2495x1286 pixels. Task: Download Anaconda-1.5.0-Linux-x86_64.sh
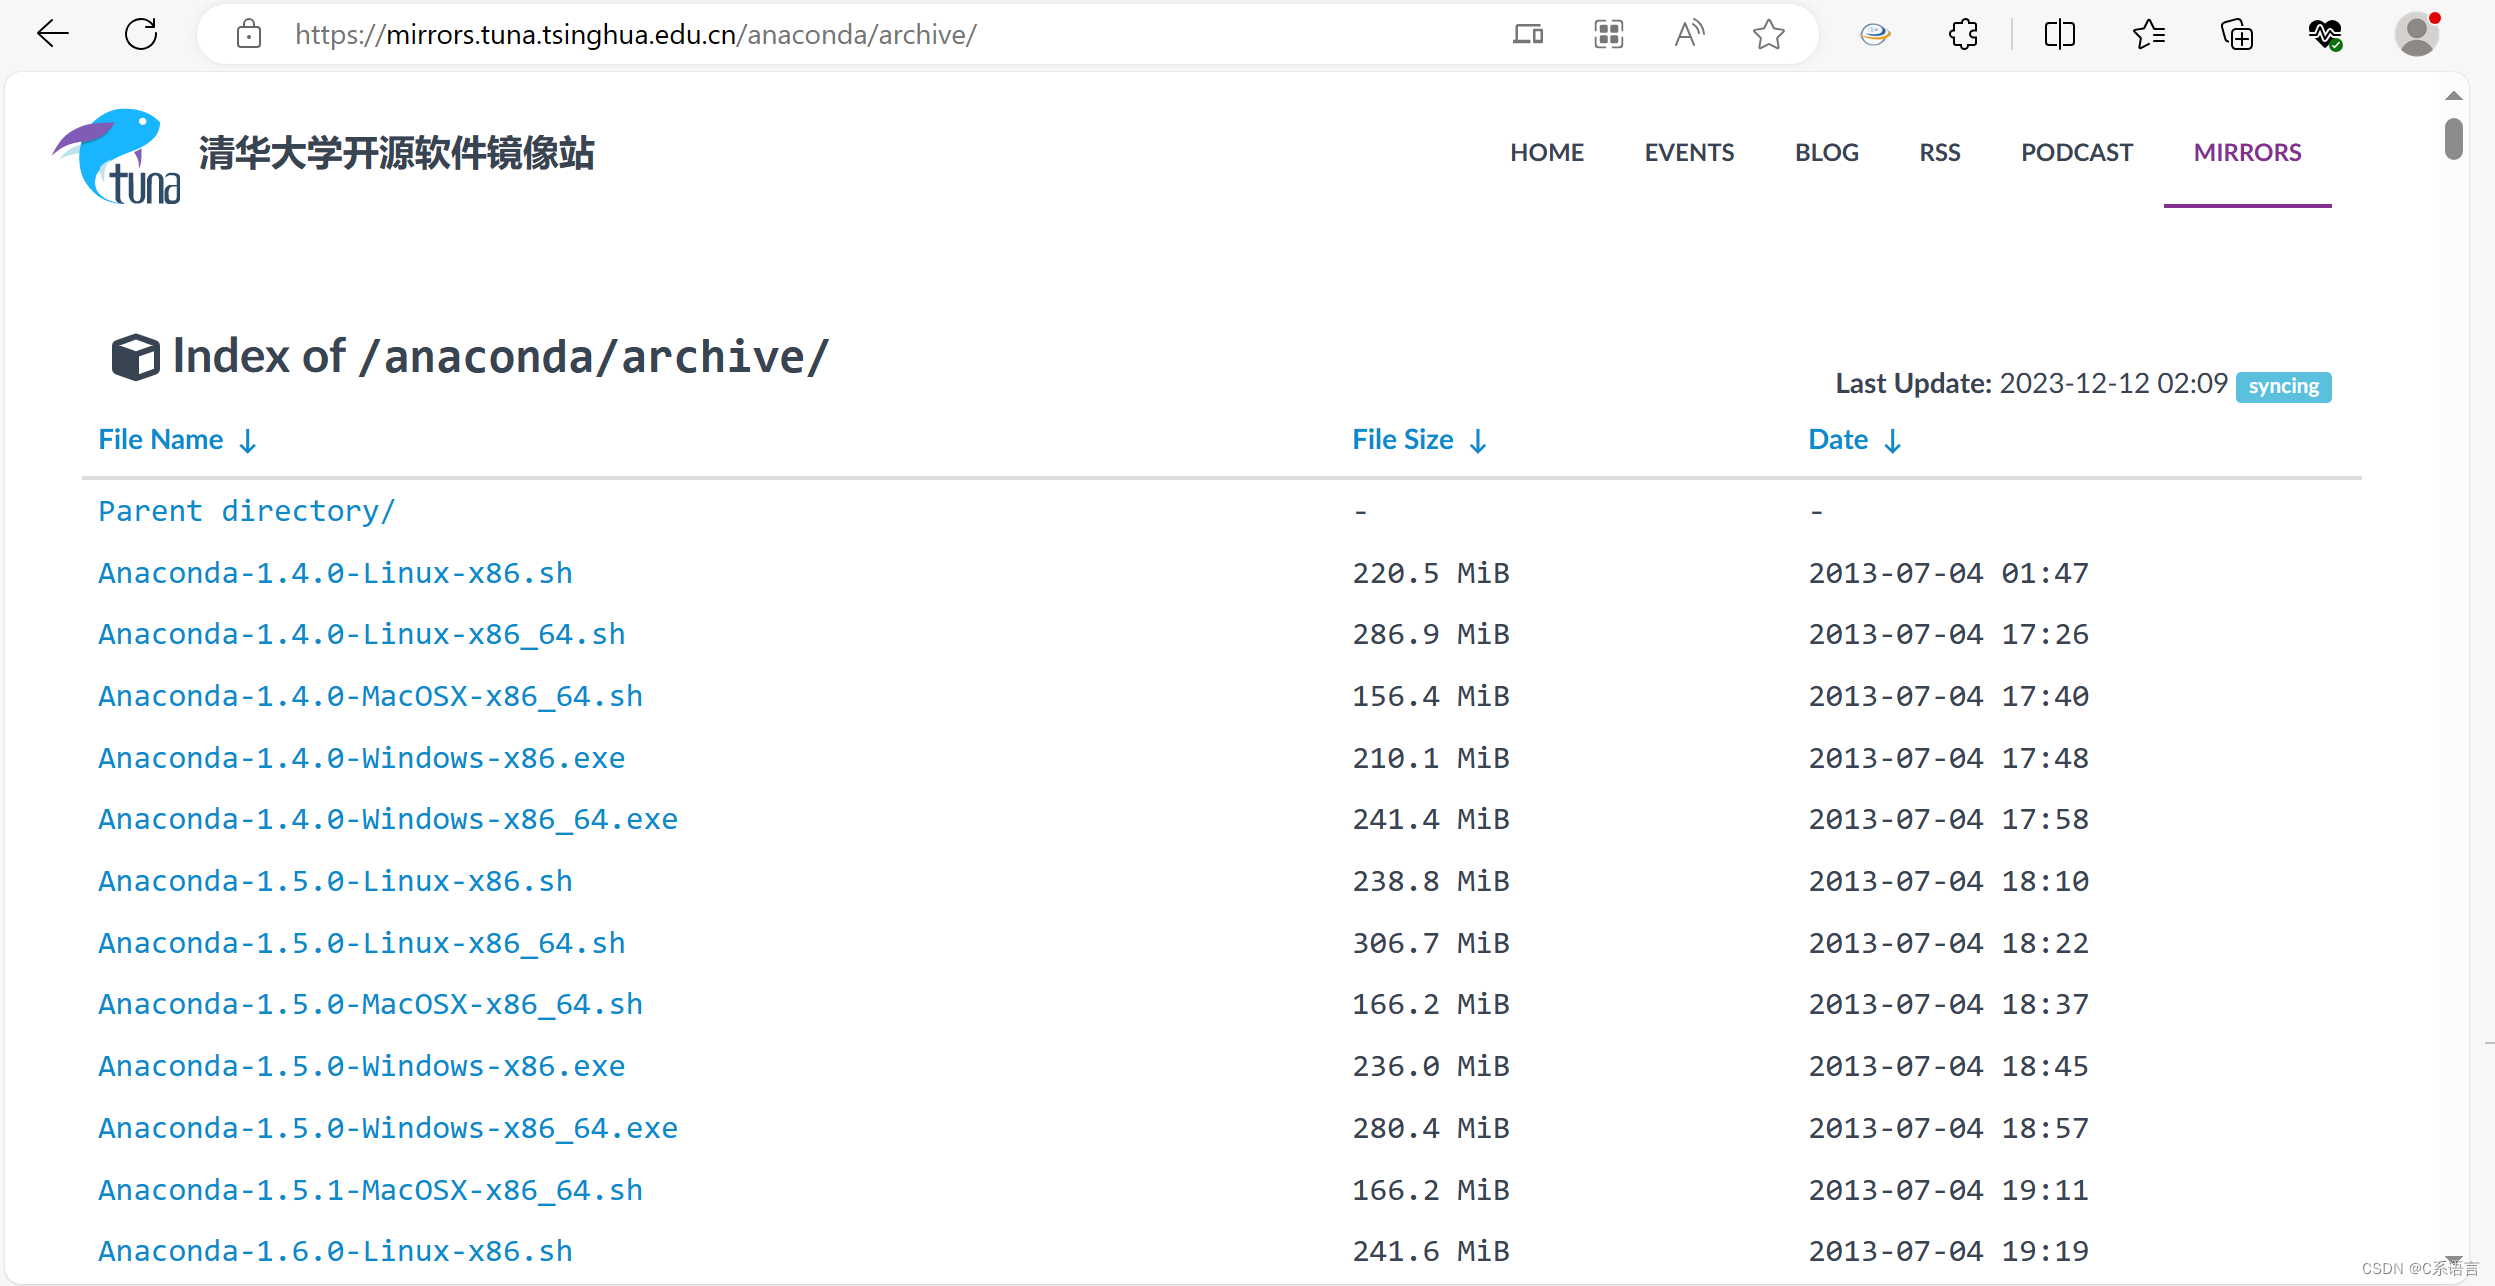[x=361, y=943]
